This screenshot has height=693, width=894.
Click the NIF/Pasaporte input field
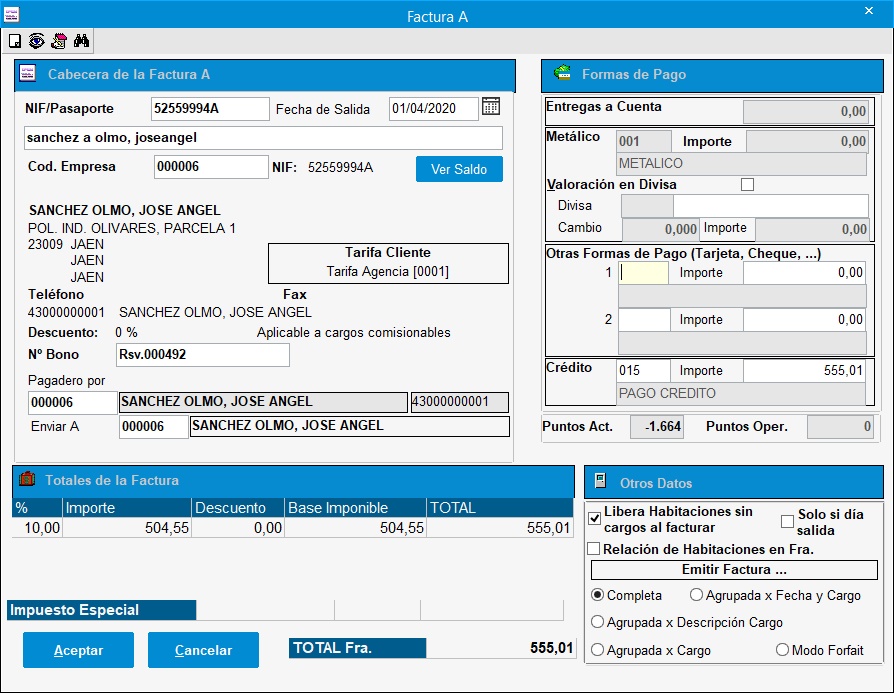tap(210, 108)
